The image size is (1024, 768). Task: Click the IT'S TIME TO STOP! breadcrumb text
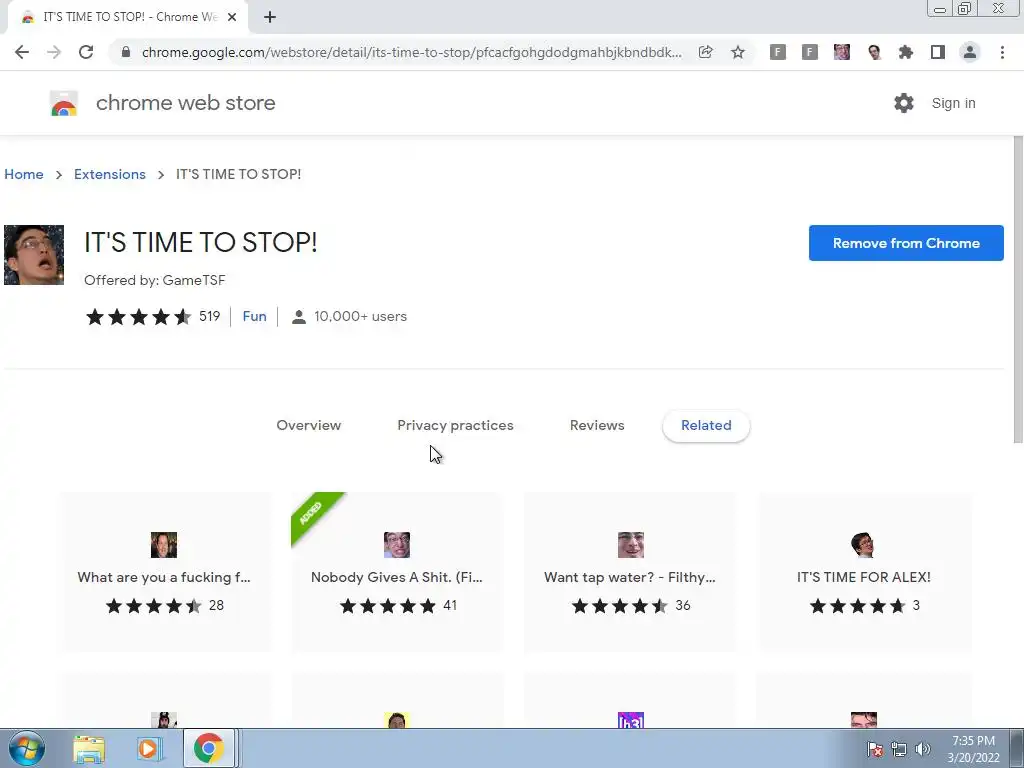[238, 174]
